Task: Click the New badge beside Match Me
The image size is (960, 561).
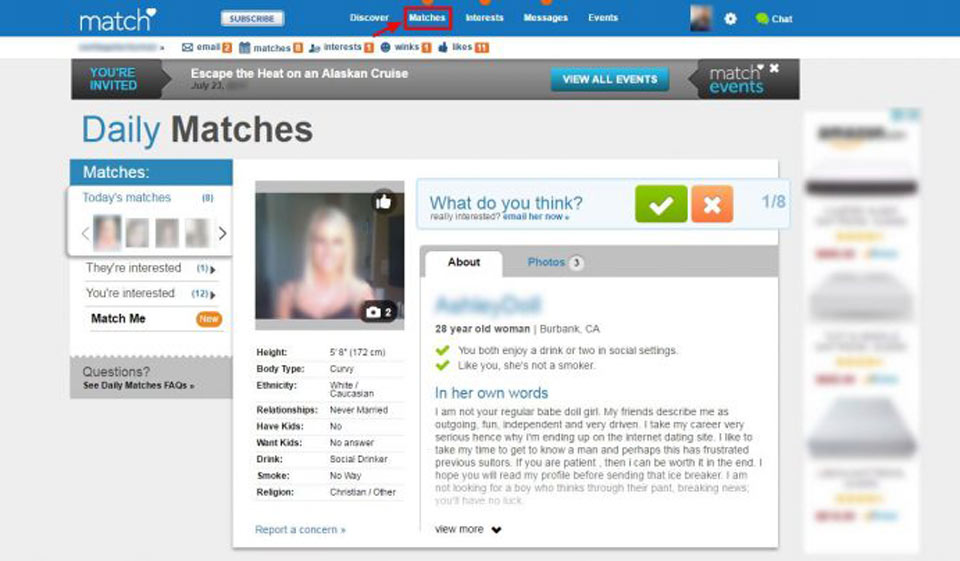Action: coord(209,319)
